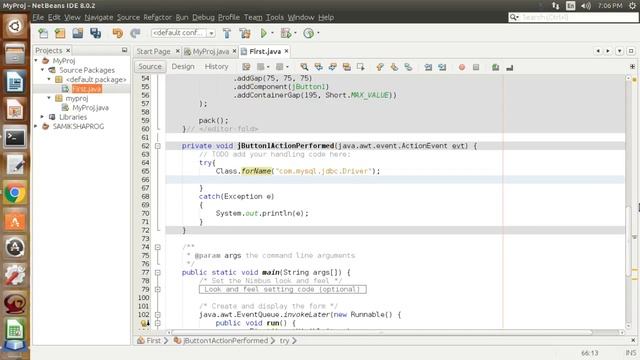
Task: Open the Tools menu
Action: coord(275,17)
